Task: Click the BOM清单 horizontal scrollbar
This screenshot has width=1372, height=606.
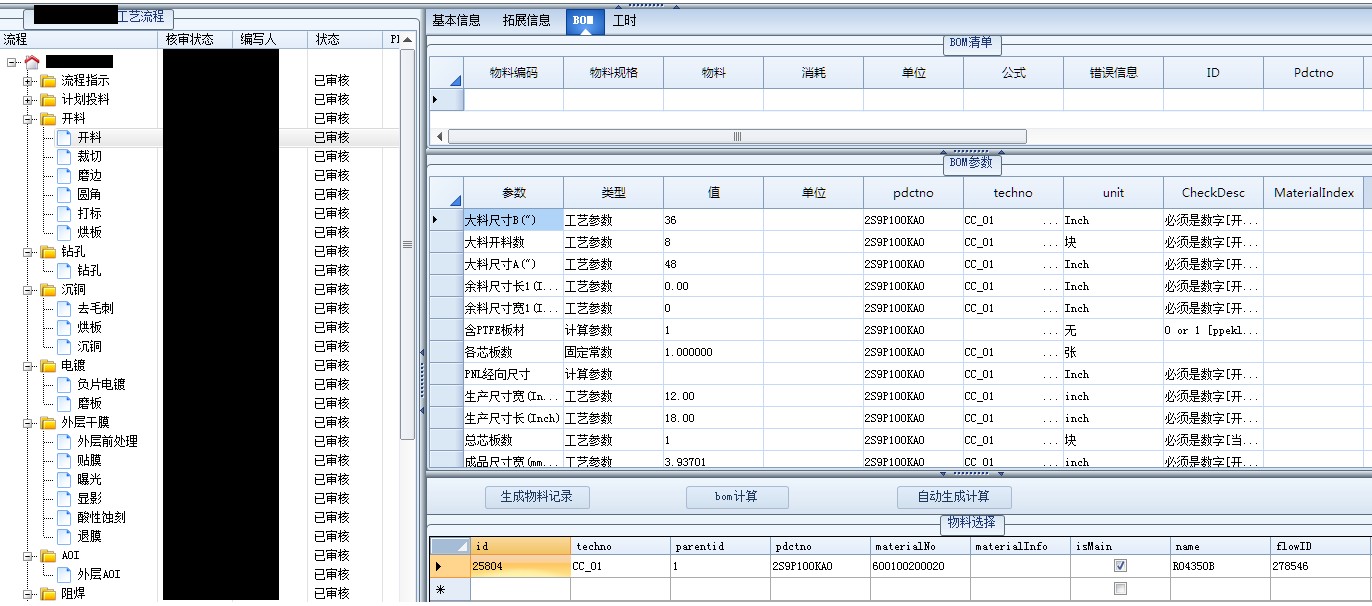Action: tap(737, 137)
